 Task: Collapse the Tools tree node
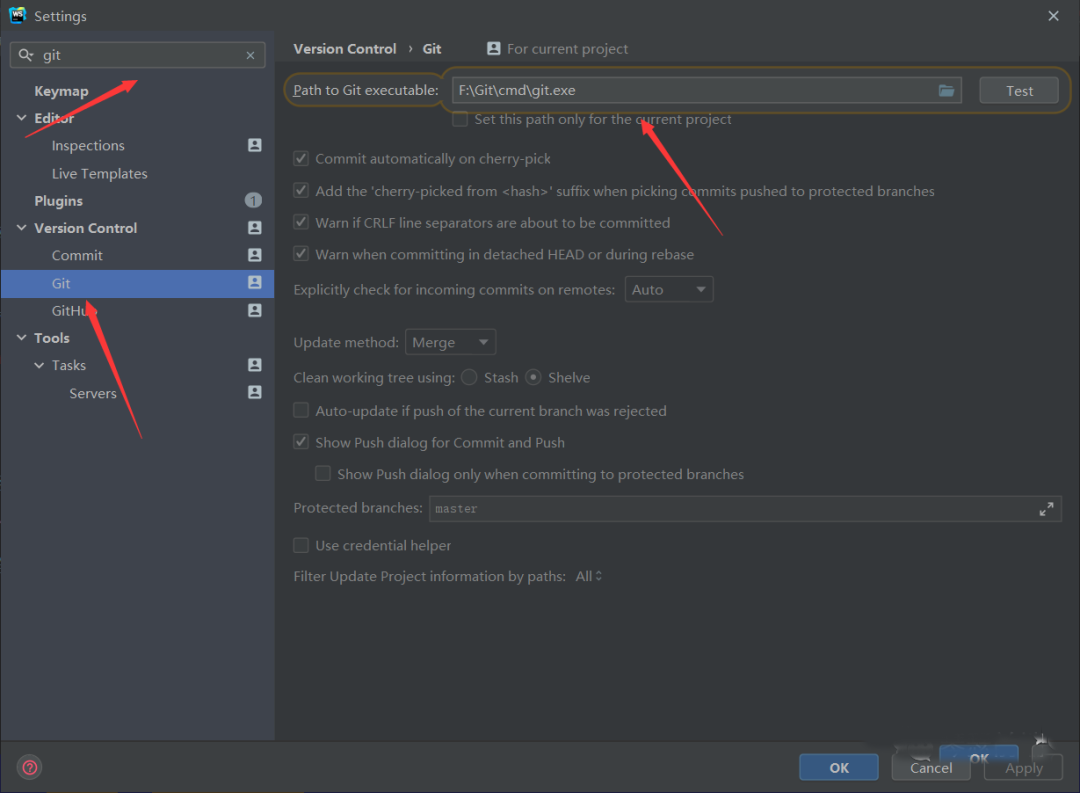(x=21, y=338)
